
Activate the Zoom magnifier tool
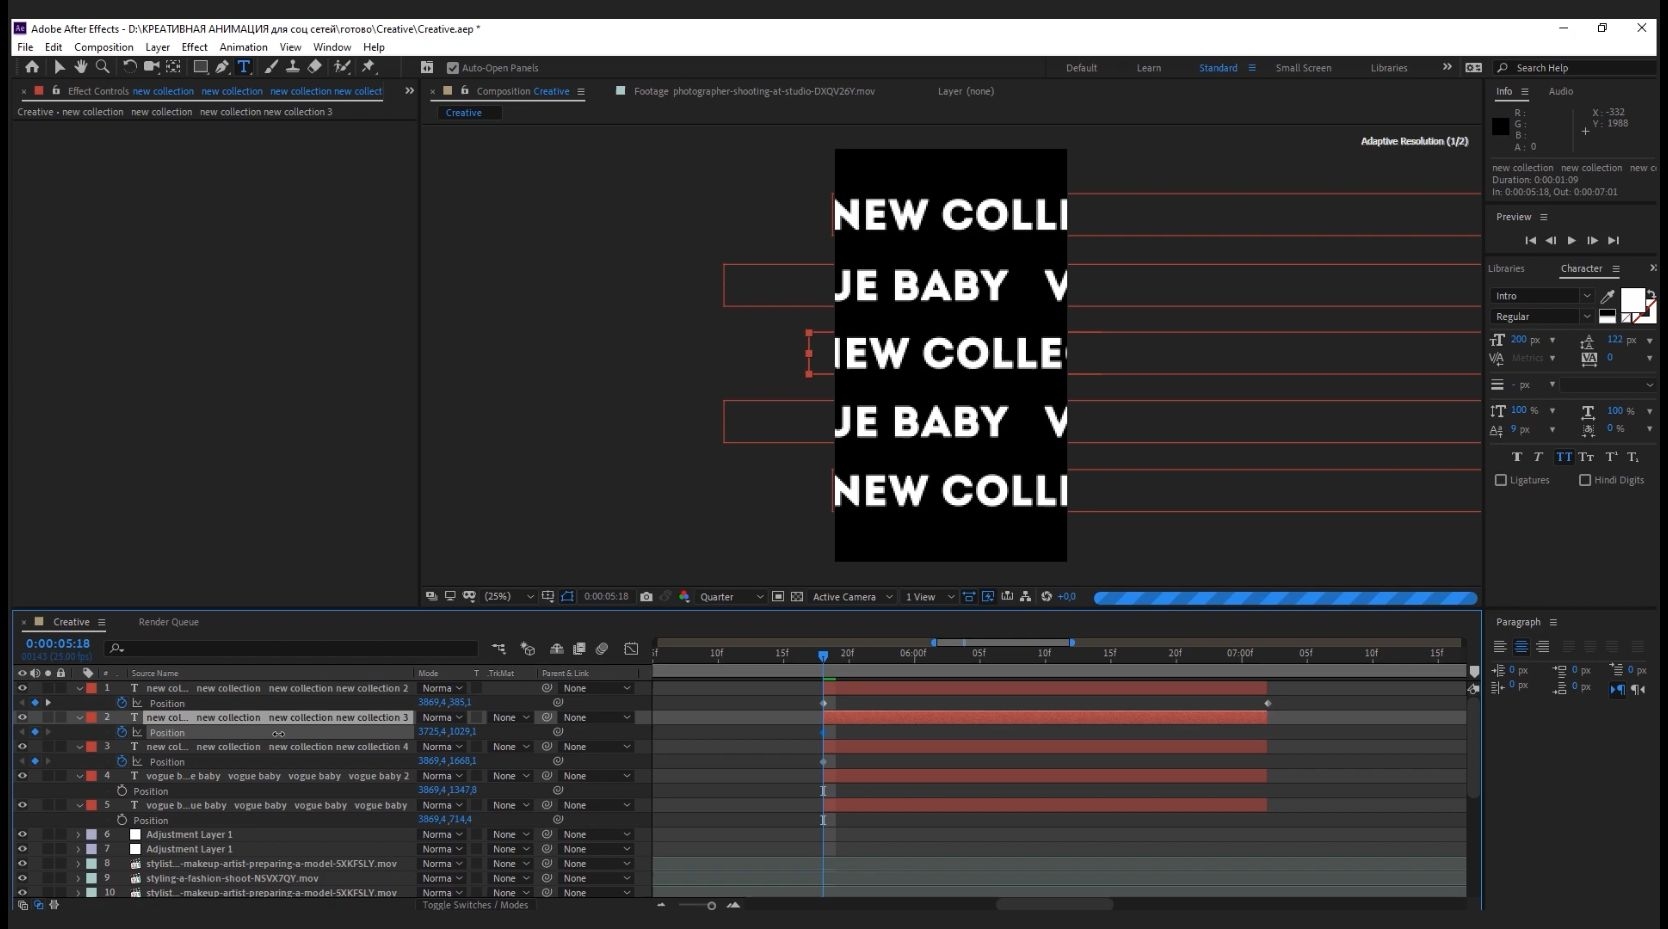pyautogui.click(x=102, y=67)
